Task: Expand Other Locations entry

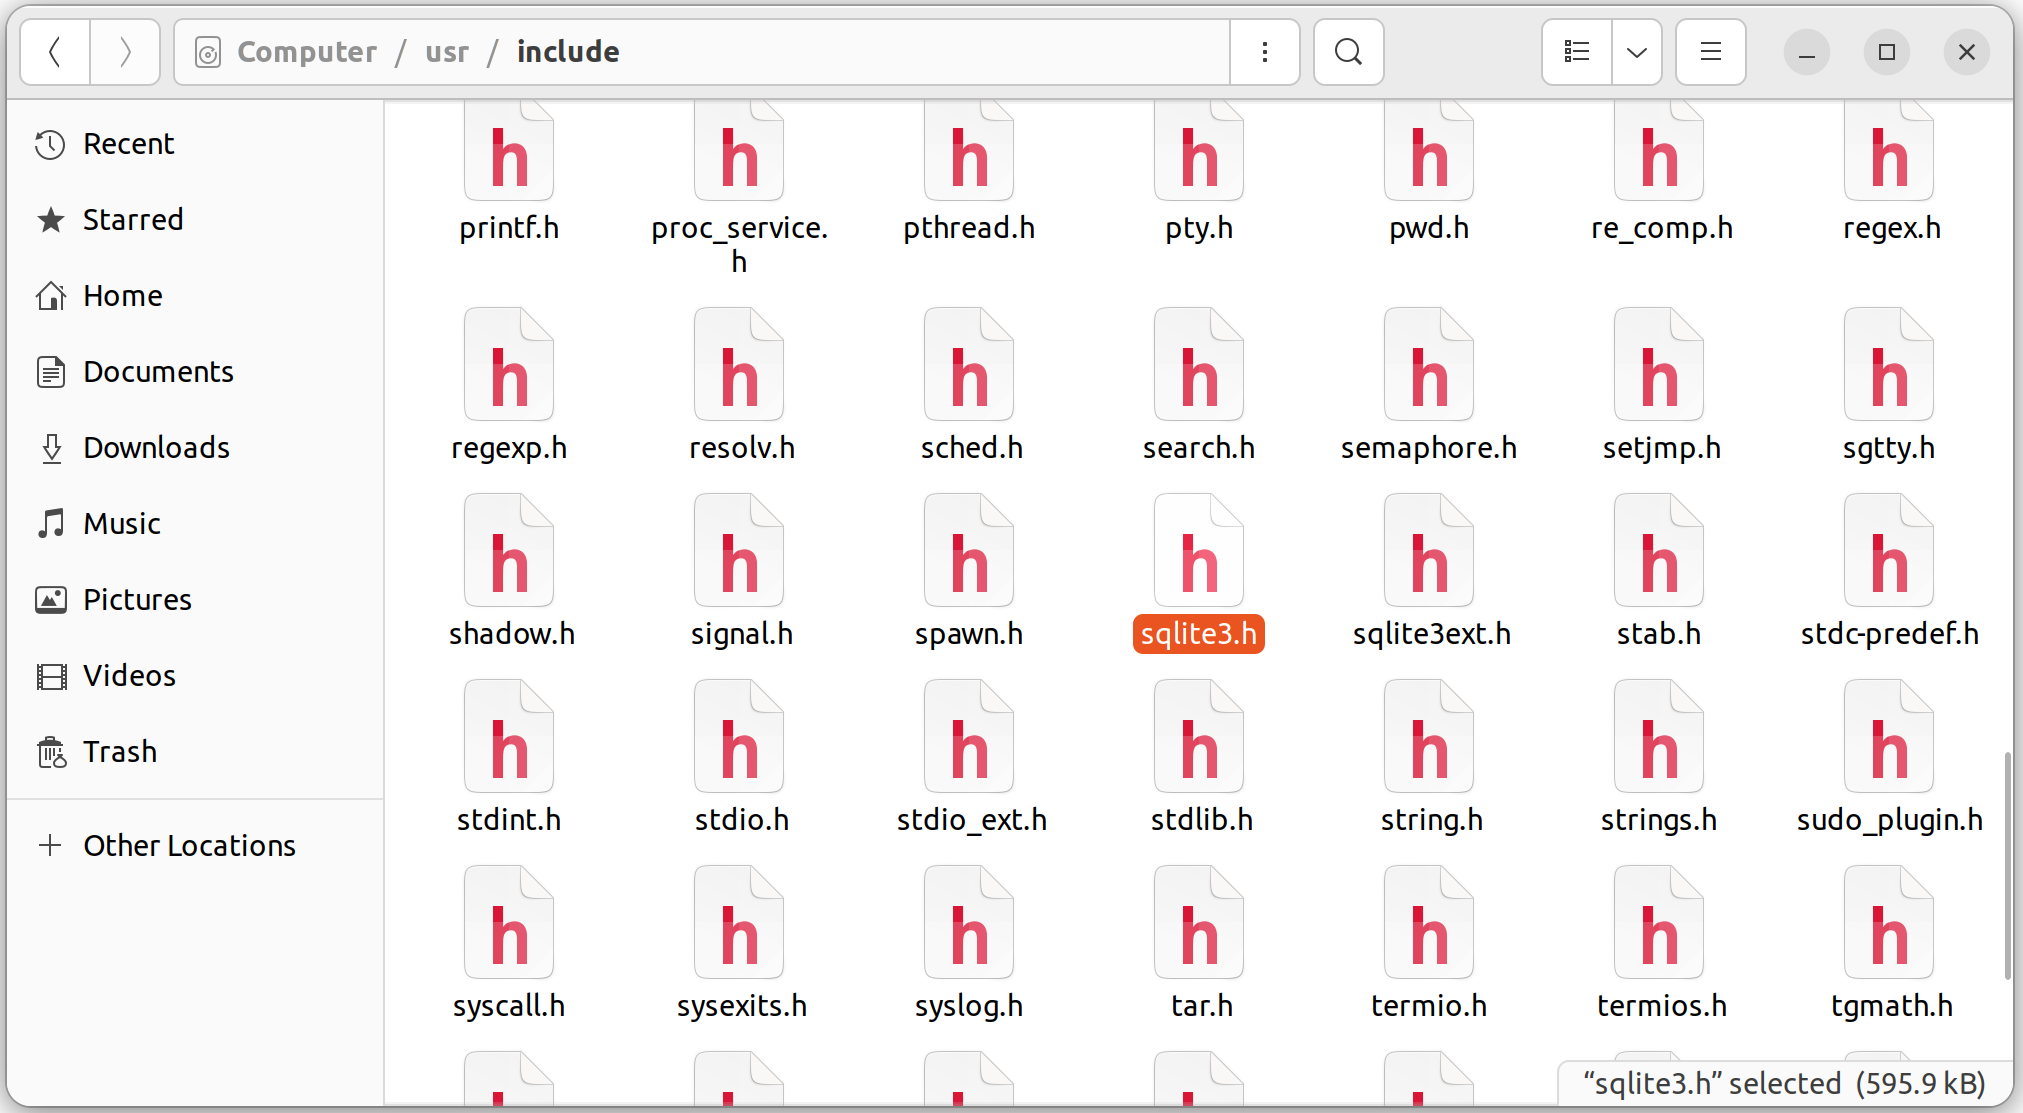Action: pos(188,846)
